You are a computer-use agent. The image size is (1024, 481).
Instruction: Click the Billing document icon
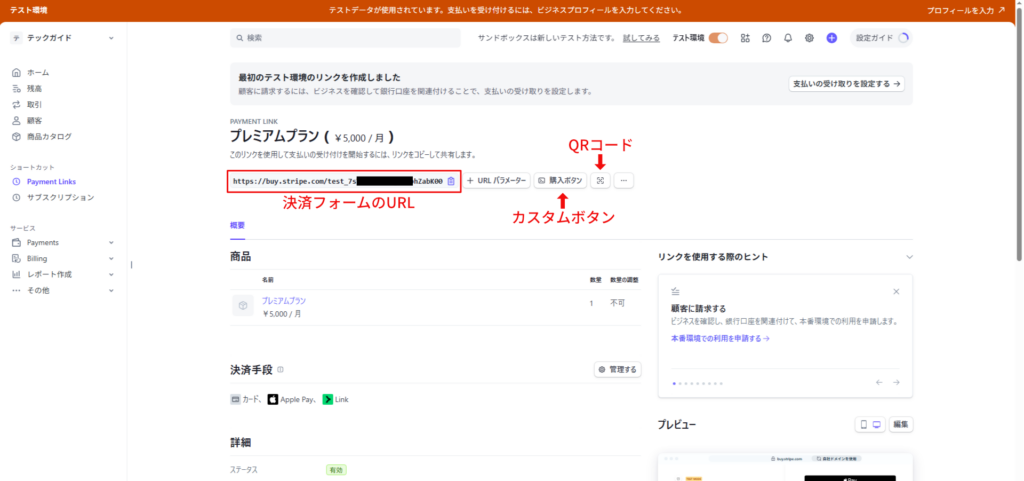click(x=17, y=258)
